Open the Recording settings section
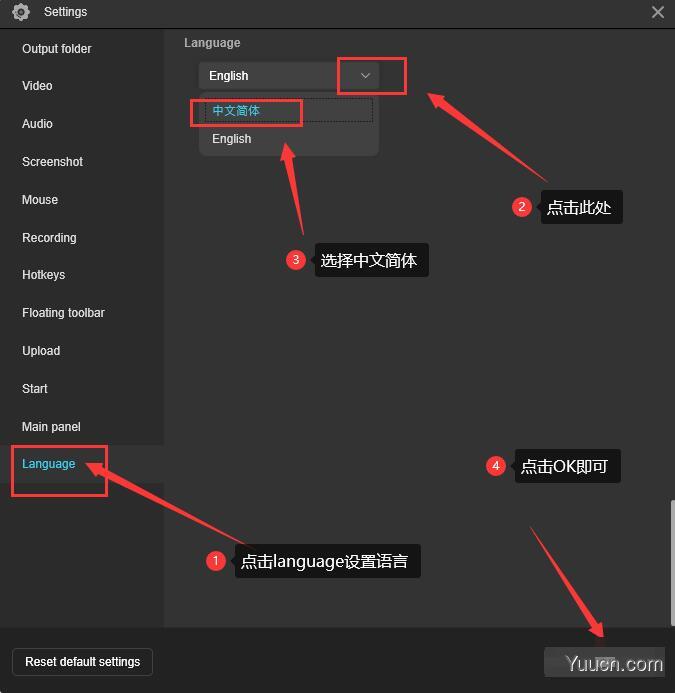 (49, 238)
